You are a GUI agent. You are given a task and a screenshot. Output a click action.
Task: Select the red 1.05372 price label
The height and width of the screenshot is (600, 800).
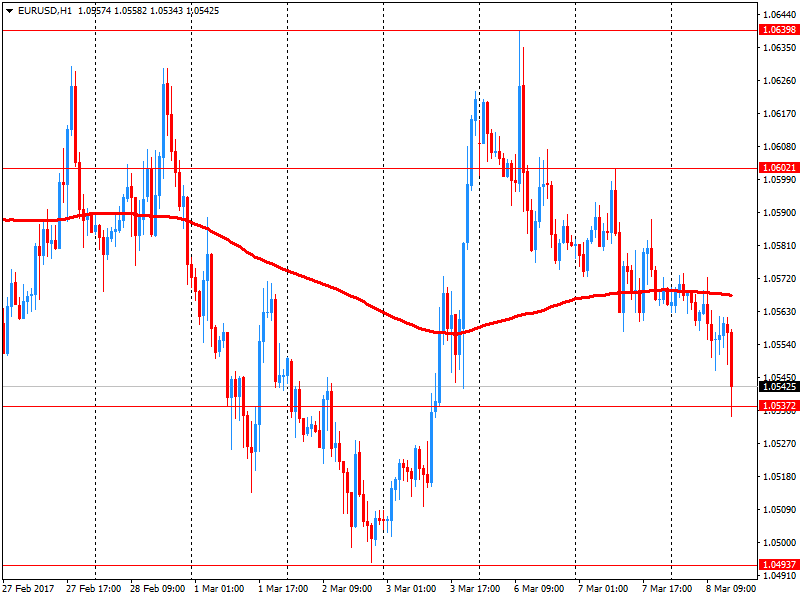tap(779, 406)
